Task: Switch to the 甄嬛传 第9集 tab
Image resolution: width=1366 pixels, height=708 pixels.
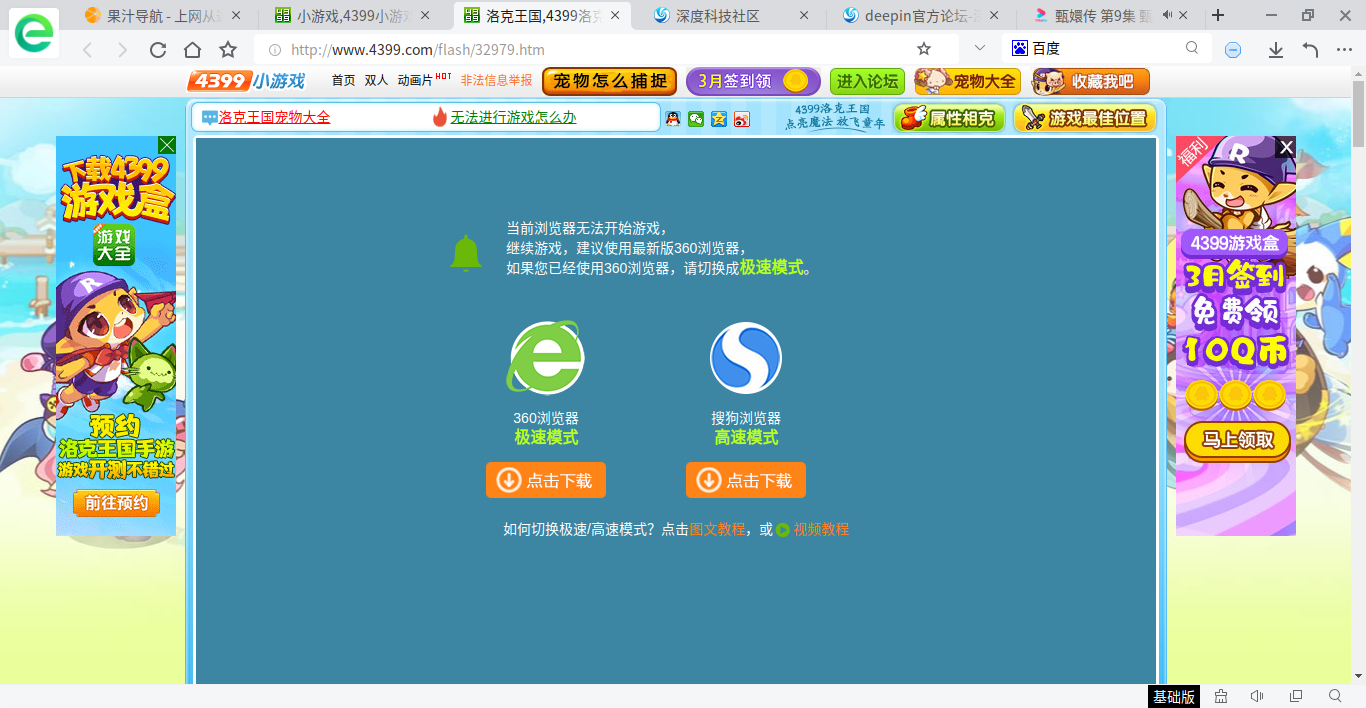Action: [x=1112, y=16]
